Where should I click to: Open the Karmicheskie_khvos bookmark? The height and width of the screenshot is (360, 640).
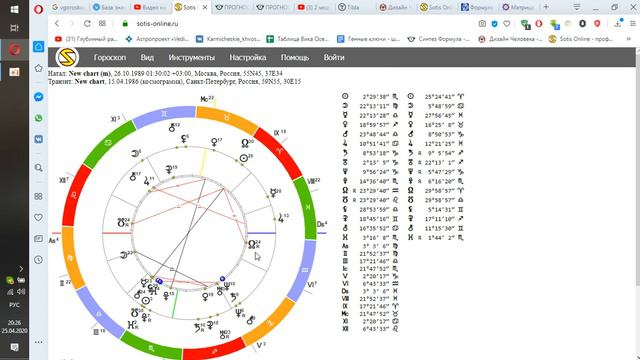pos(228,39)
